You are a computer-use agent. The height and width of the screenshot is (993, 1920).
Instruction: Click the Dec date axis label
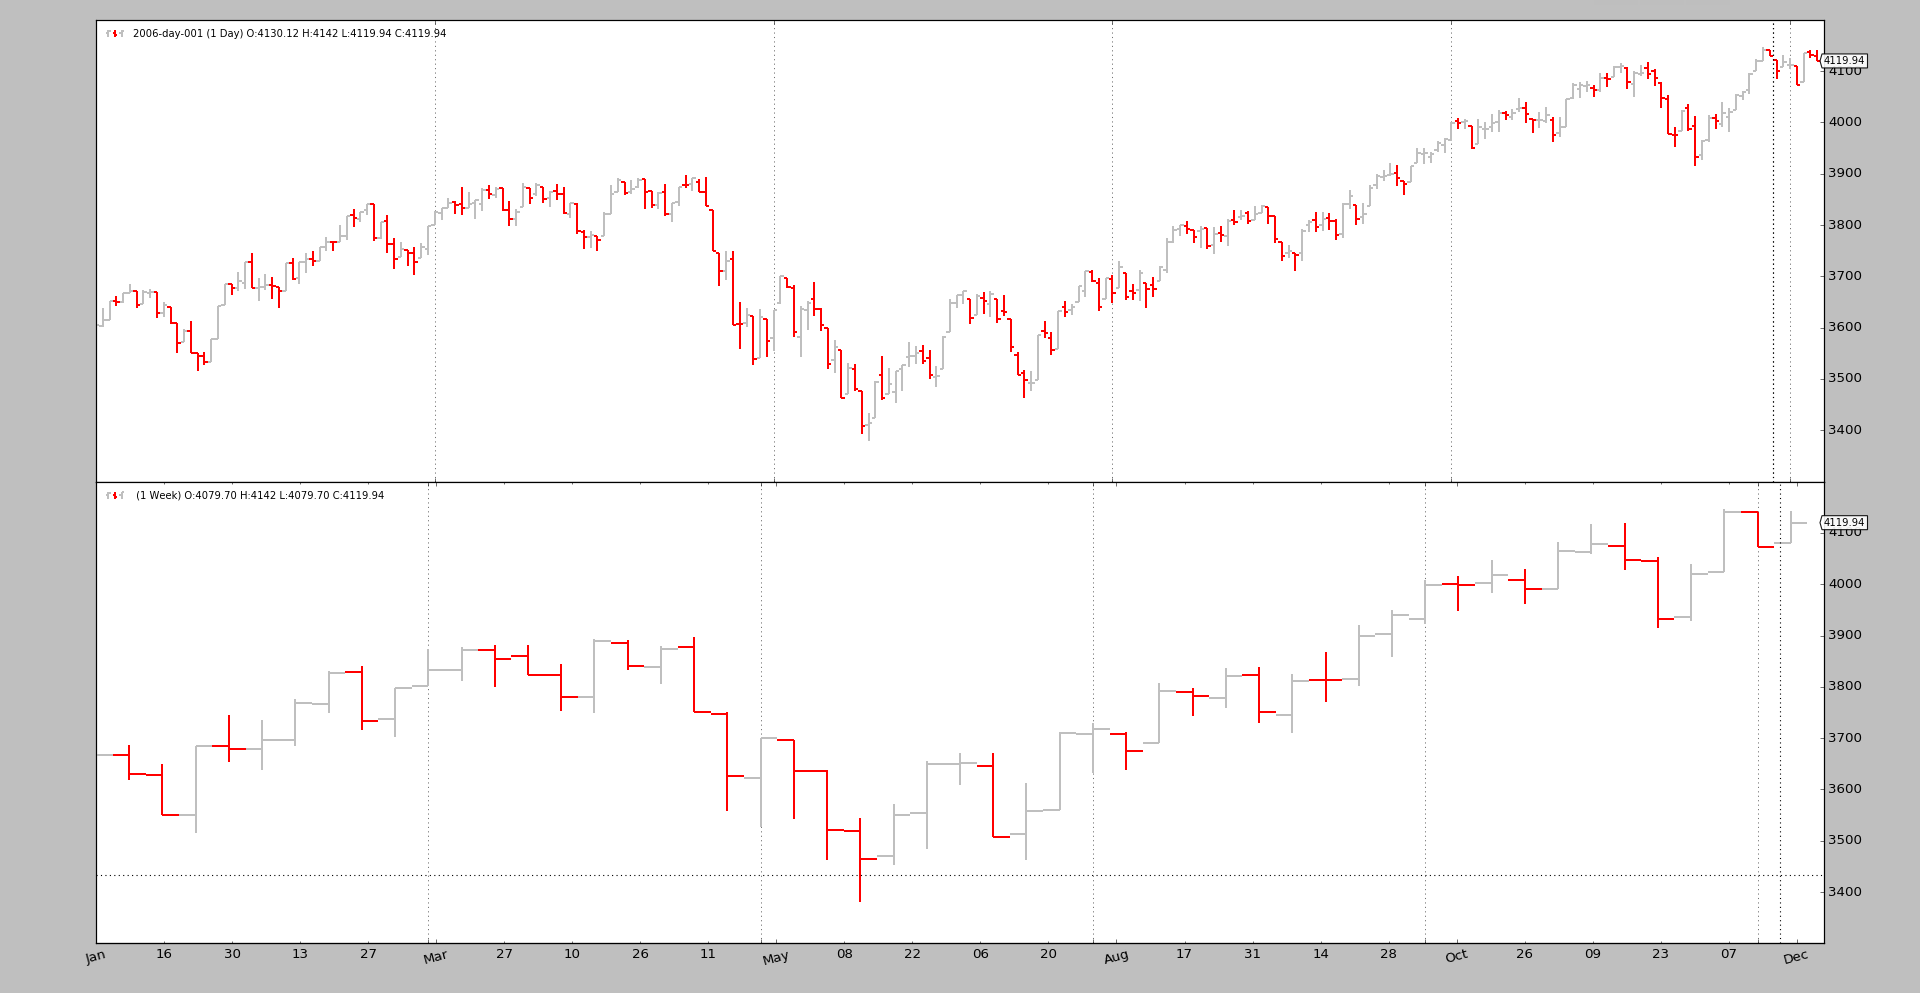click(x=1796, y=957)
